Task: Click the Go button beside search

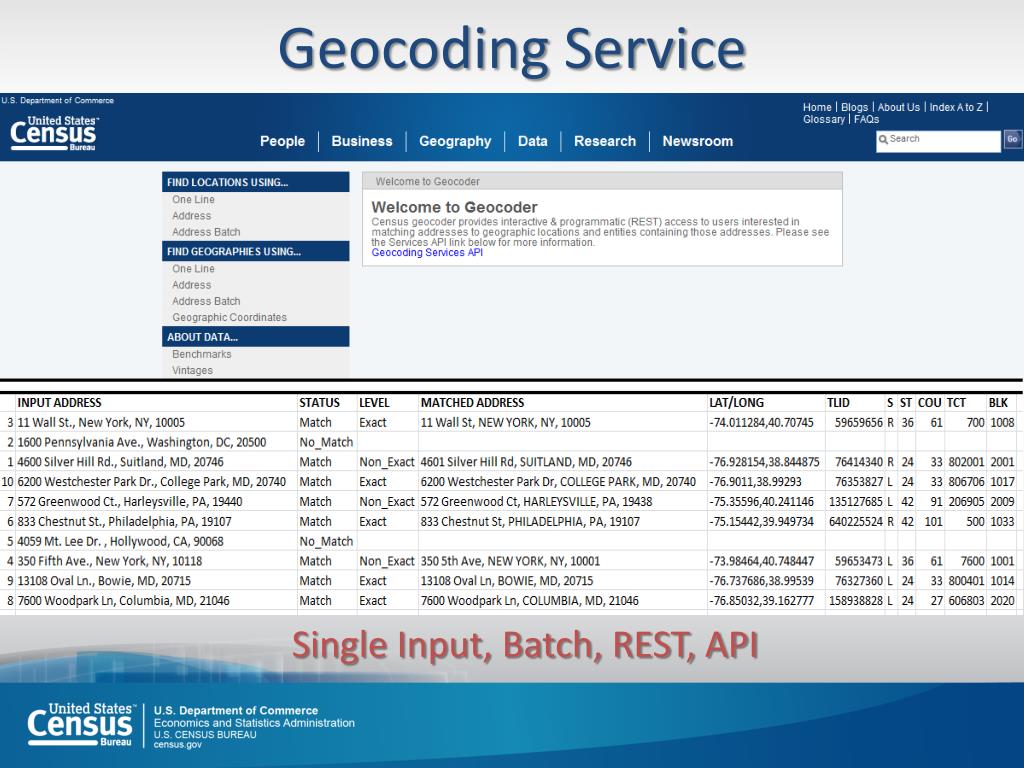Action: pos(1012,139)
